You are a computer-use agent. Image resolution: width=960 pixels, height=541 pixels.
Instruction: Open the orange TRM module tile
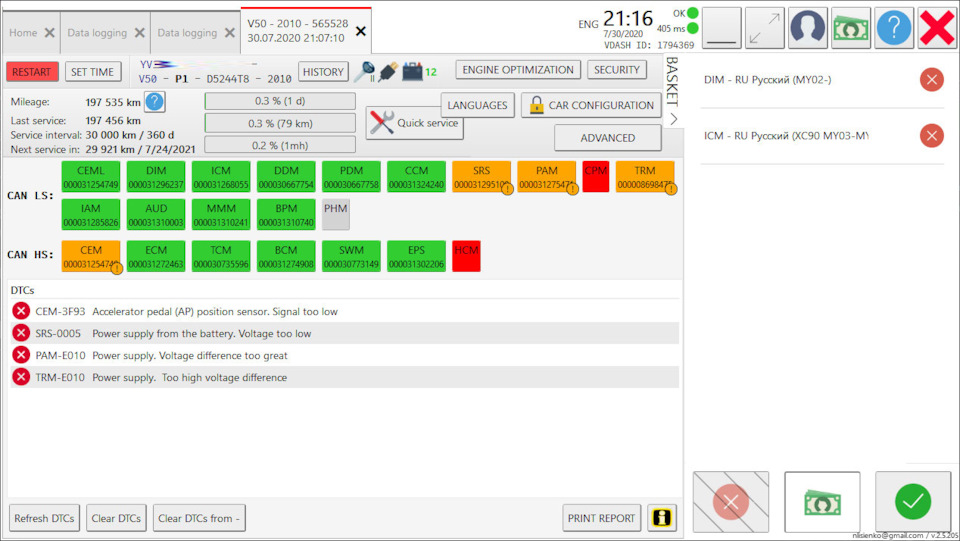tap(645, 177)
